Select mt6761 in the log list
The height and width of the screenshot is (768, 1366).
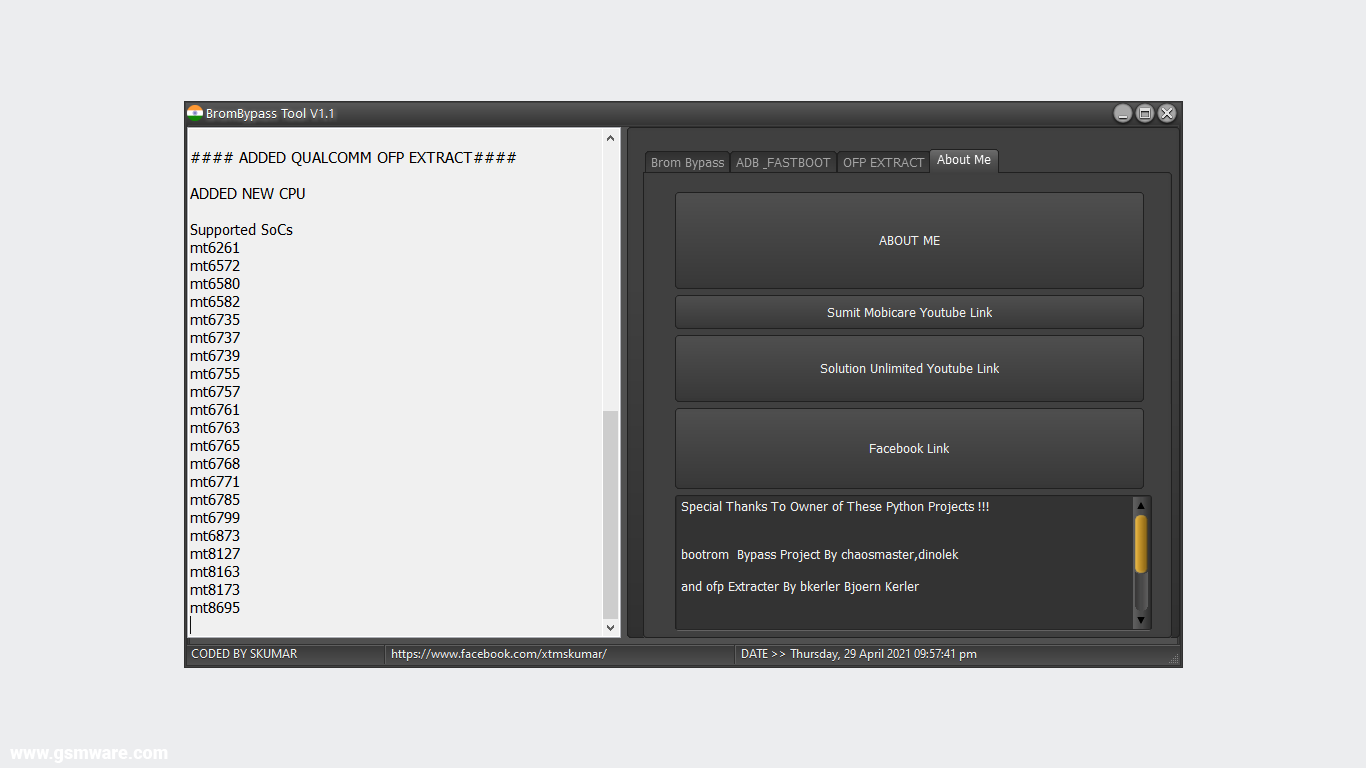click(x=215, y=410)
